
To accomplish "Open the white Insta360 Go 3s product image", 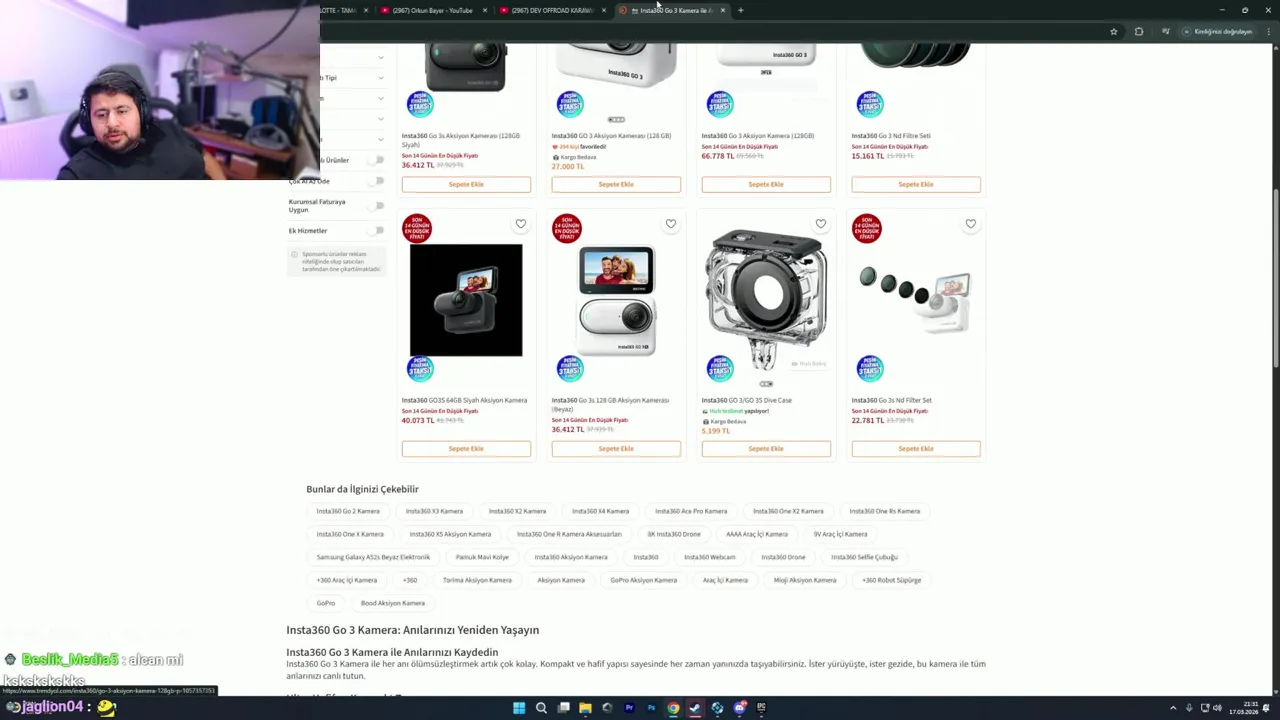I will (616, 300).
